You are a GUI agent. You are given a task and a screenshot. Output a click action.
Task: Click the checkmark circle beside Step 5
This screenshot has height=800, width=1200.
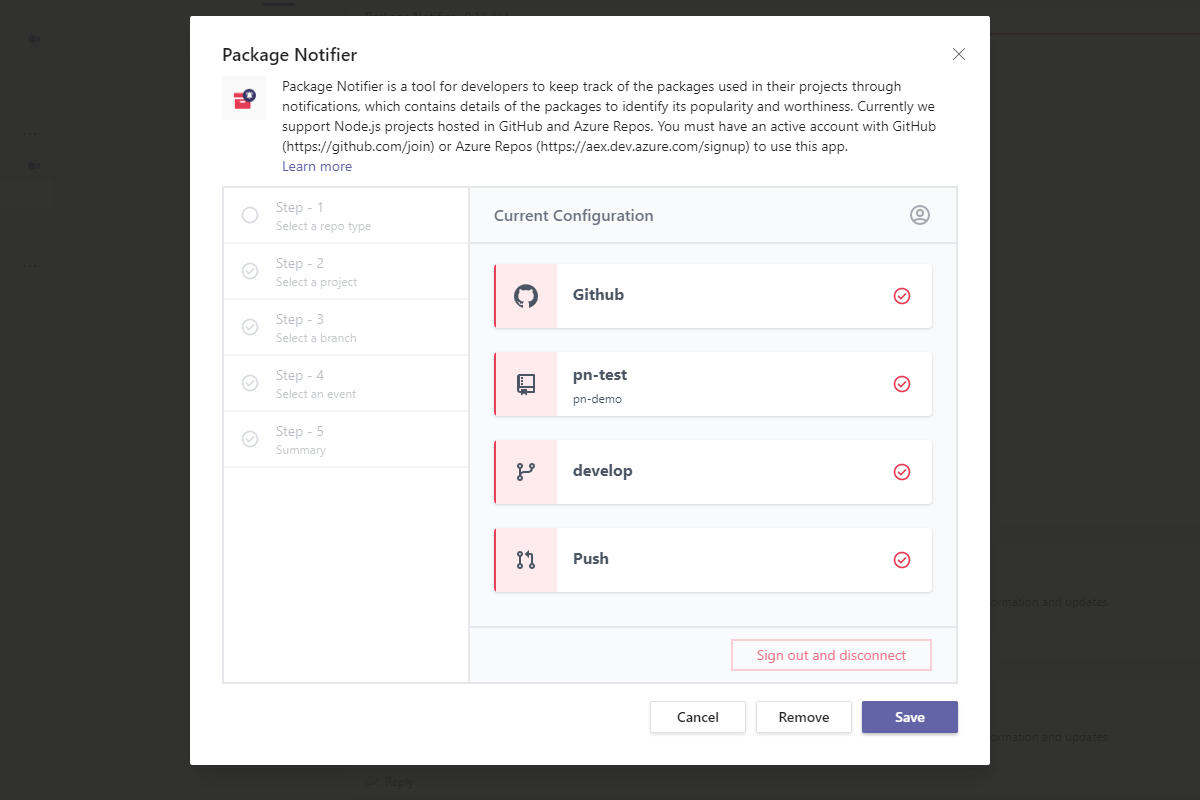[250, 439]
